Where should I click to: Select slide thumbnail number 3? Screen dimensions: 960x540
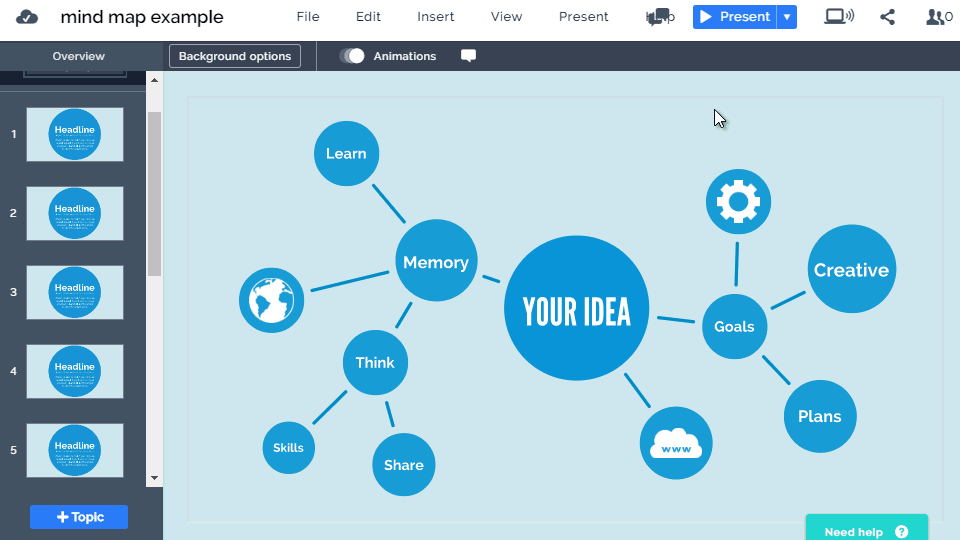(x=75, y=292)
